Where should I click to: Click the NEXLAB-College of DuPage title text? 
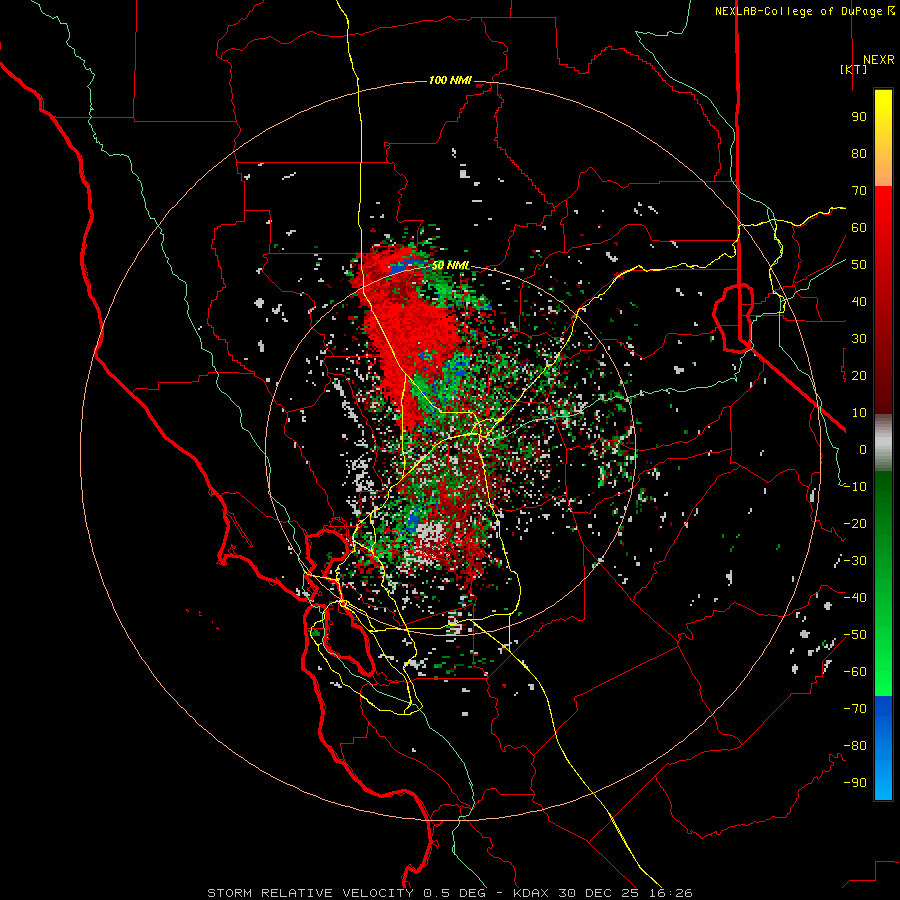tap(804, 11)
